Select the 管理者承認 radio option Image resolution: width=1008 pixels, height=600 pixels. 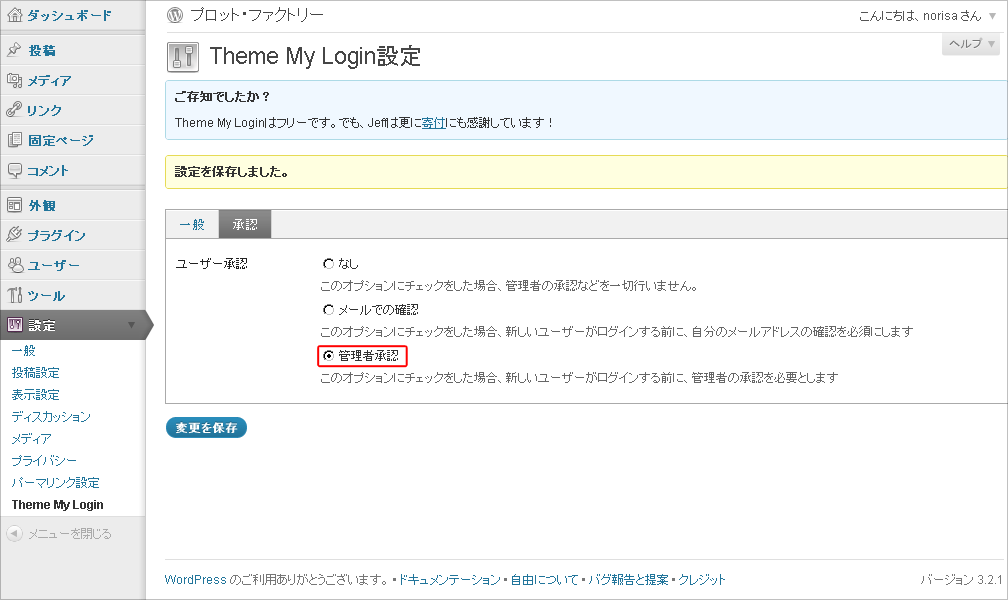[328, 356]
